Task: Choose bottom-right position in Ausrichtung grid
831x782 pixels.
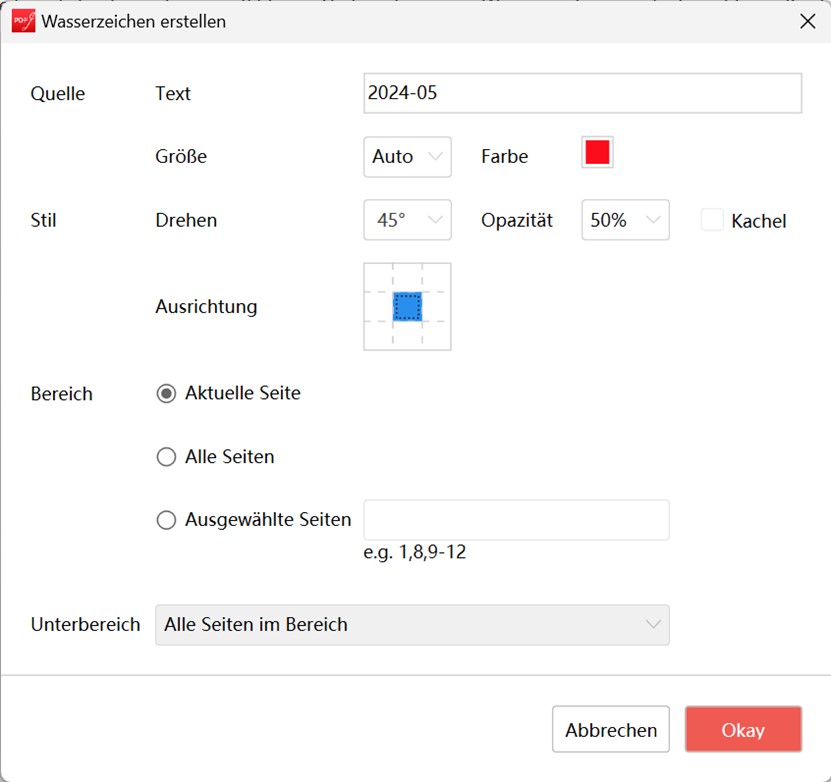Action: (x=436, y=336)
